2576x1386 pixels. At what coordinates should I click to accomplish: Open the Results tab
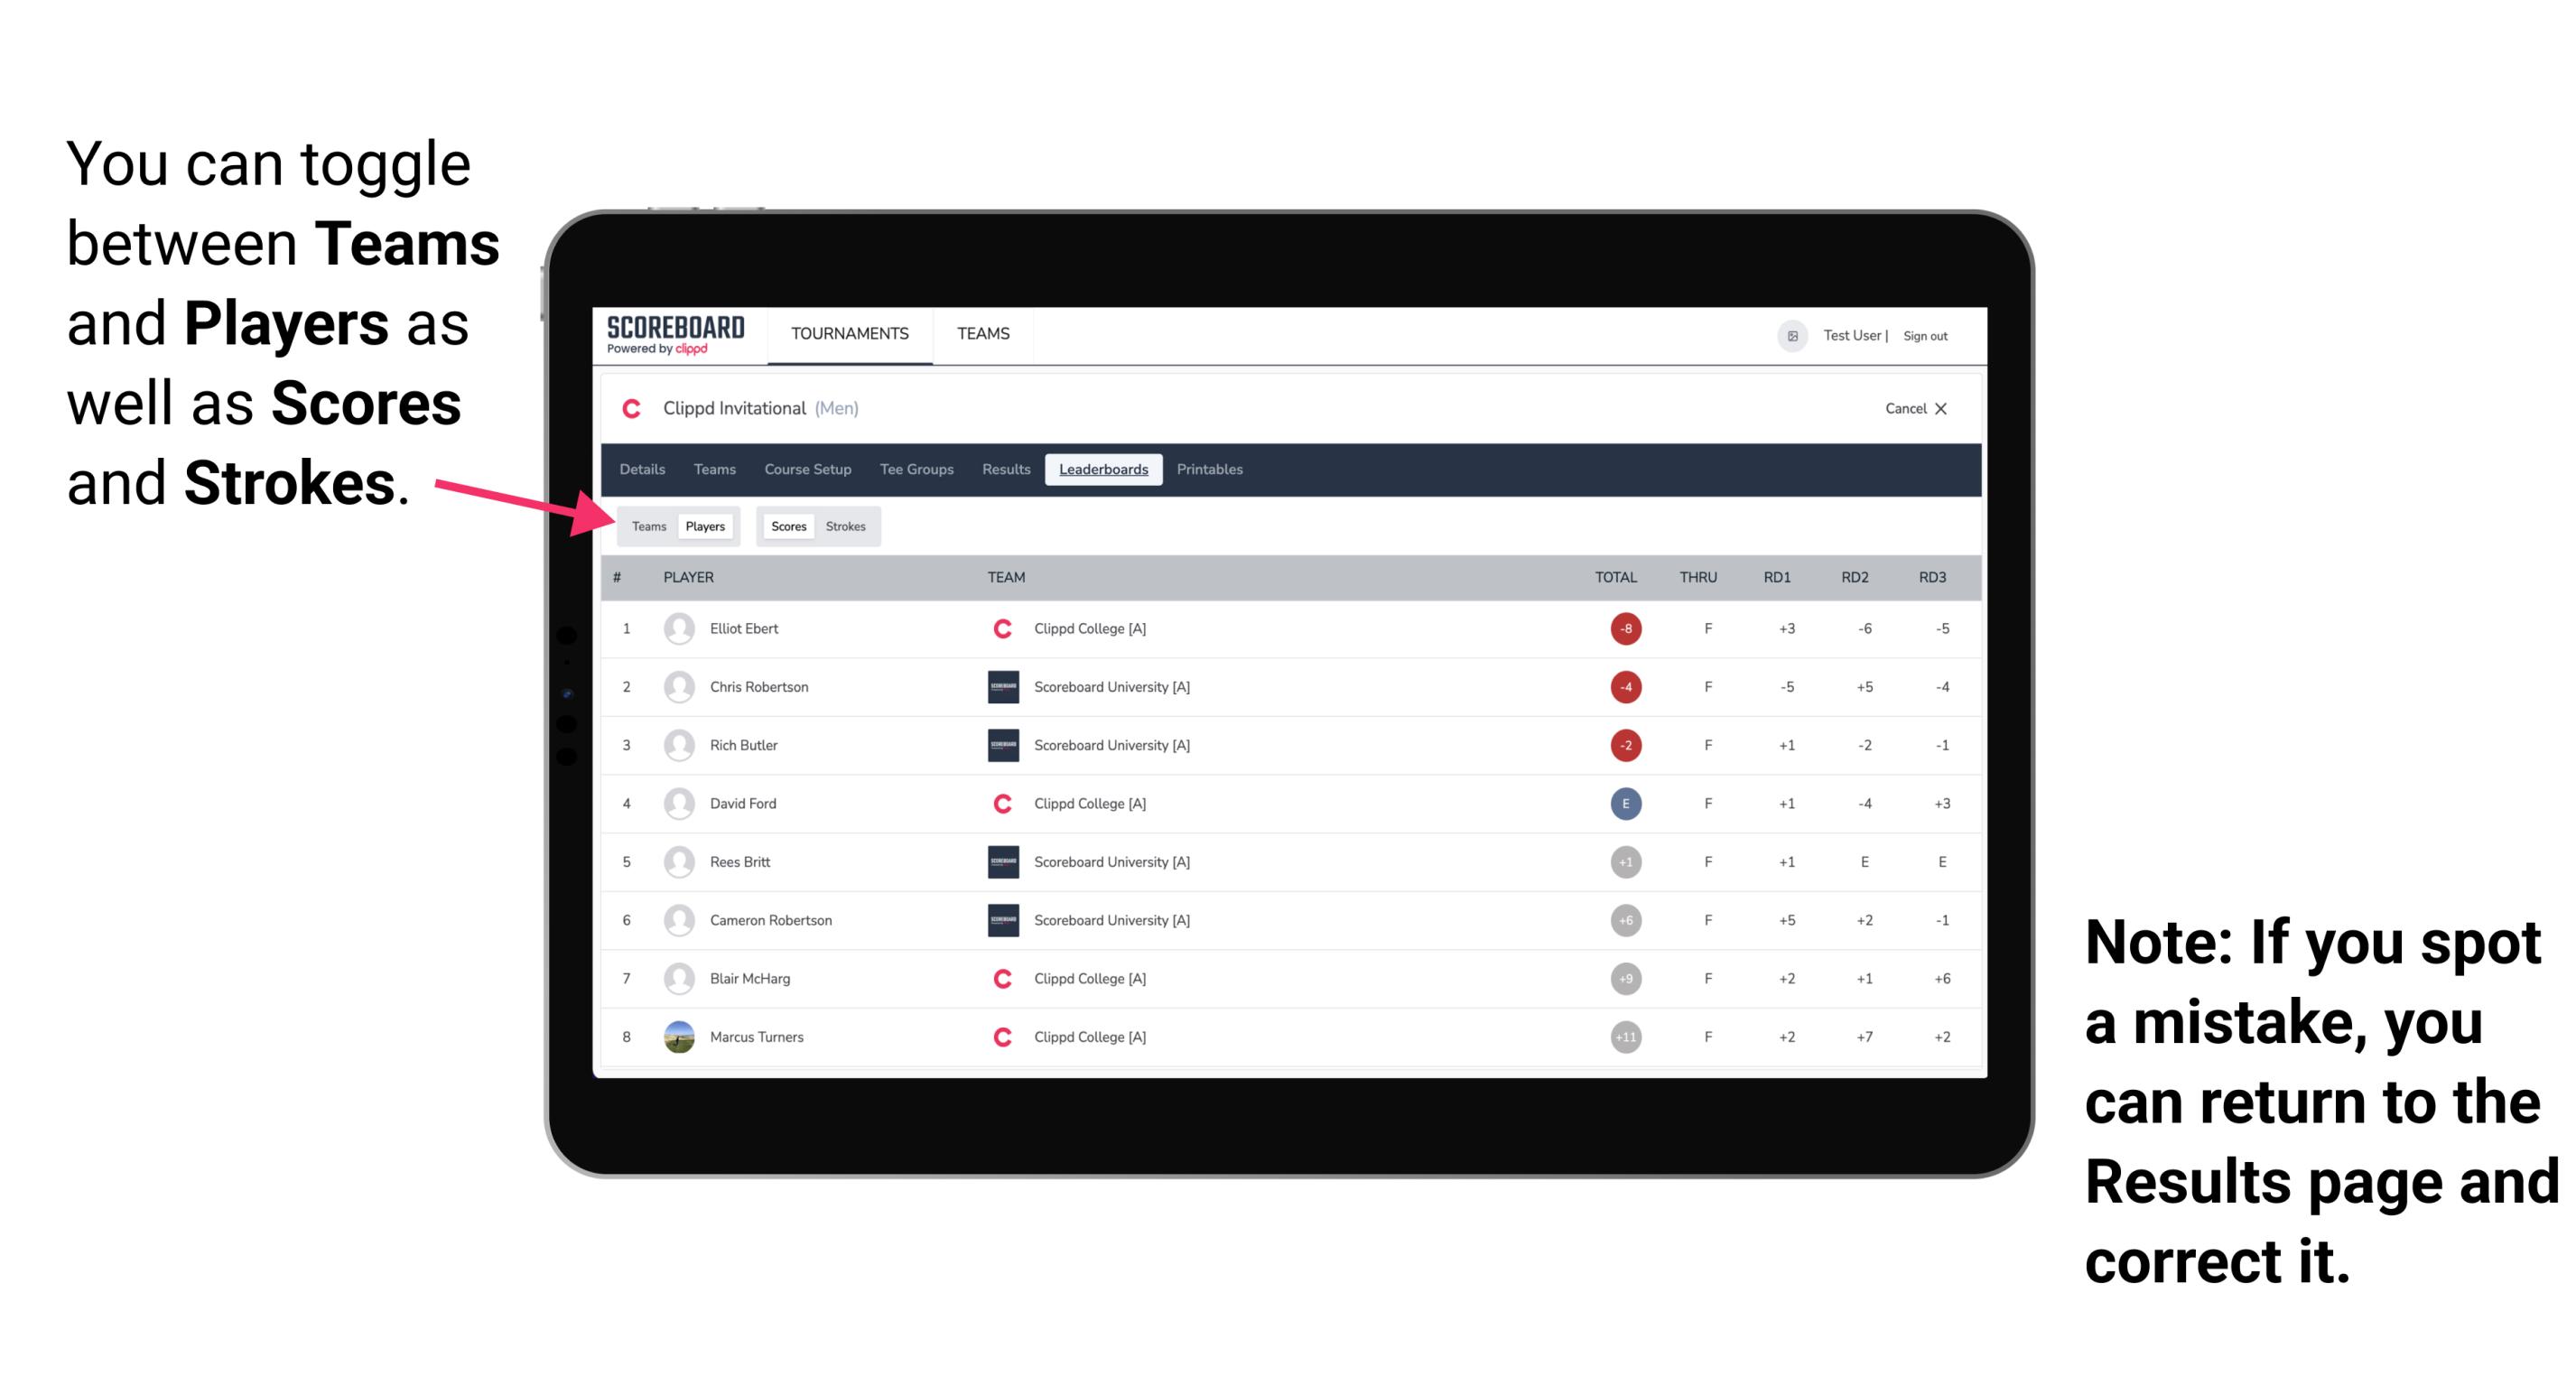[x=1007, y=470]
